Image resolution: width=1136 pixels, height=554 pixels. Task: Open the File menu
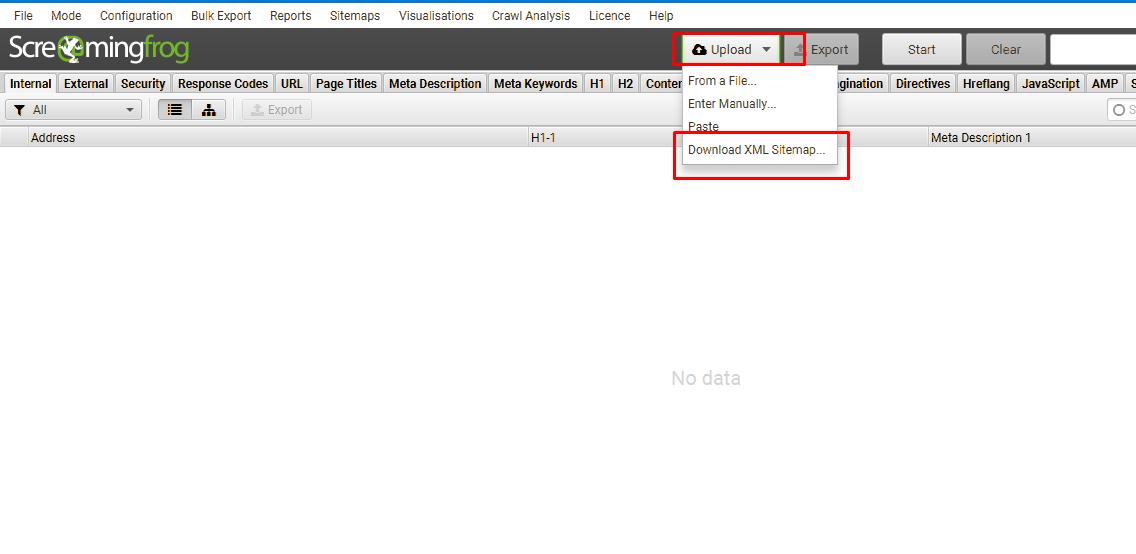point(23,15)
